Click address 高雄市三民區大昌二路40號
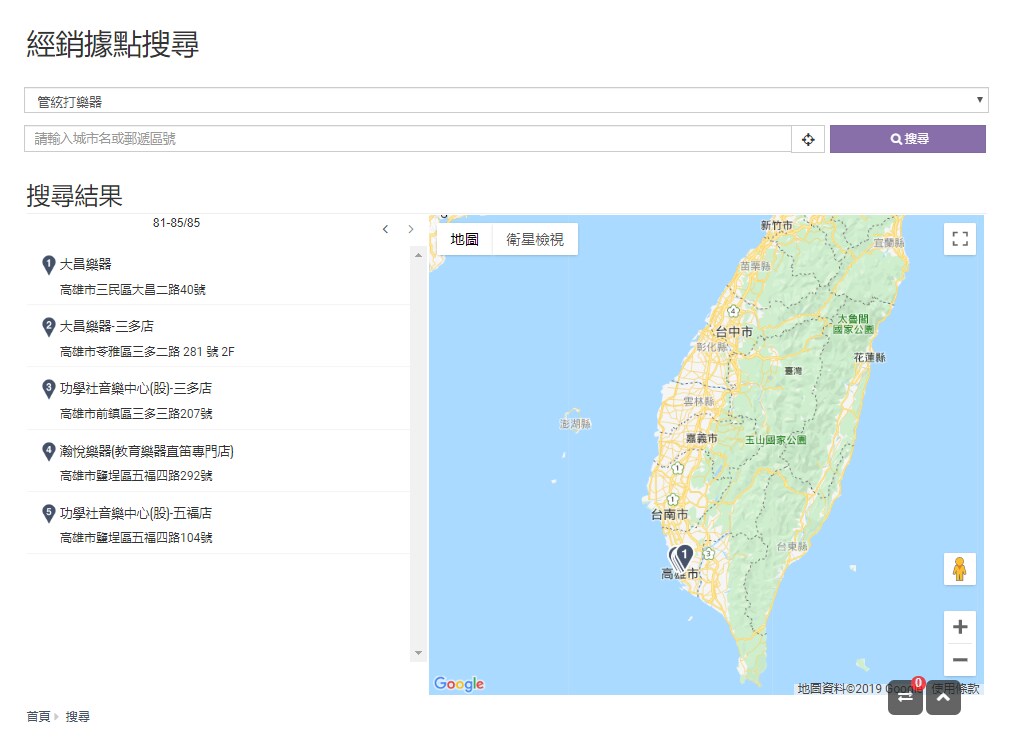 [133, 290]
